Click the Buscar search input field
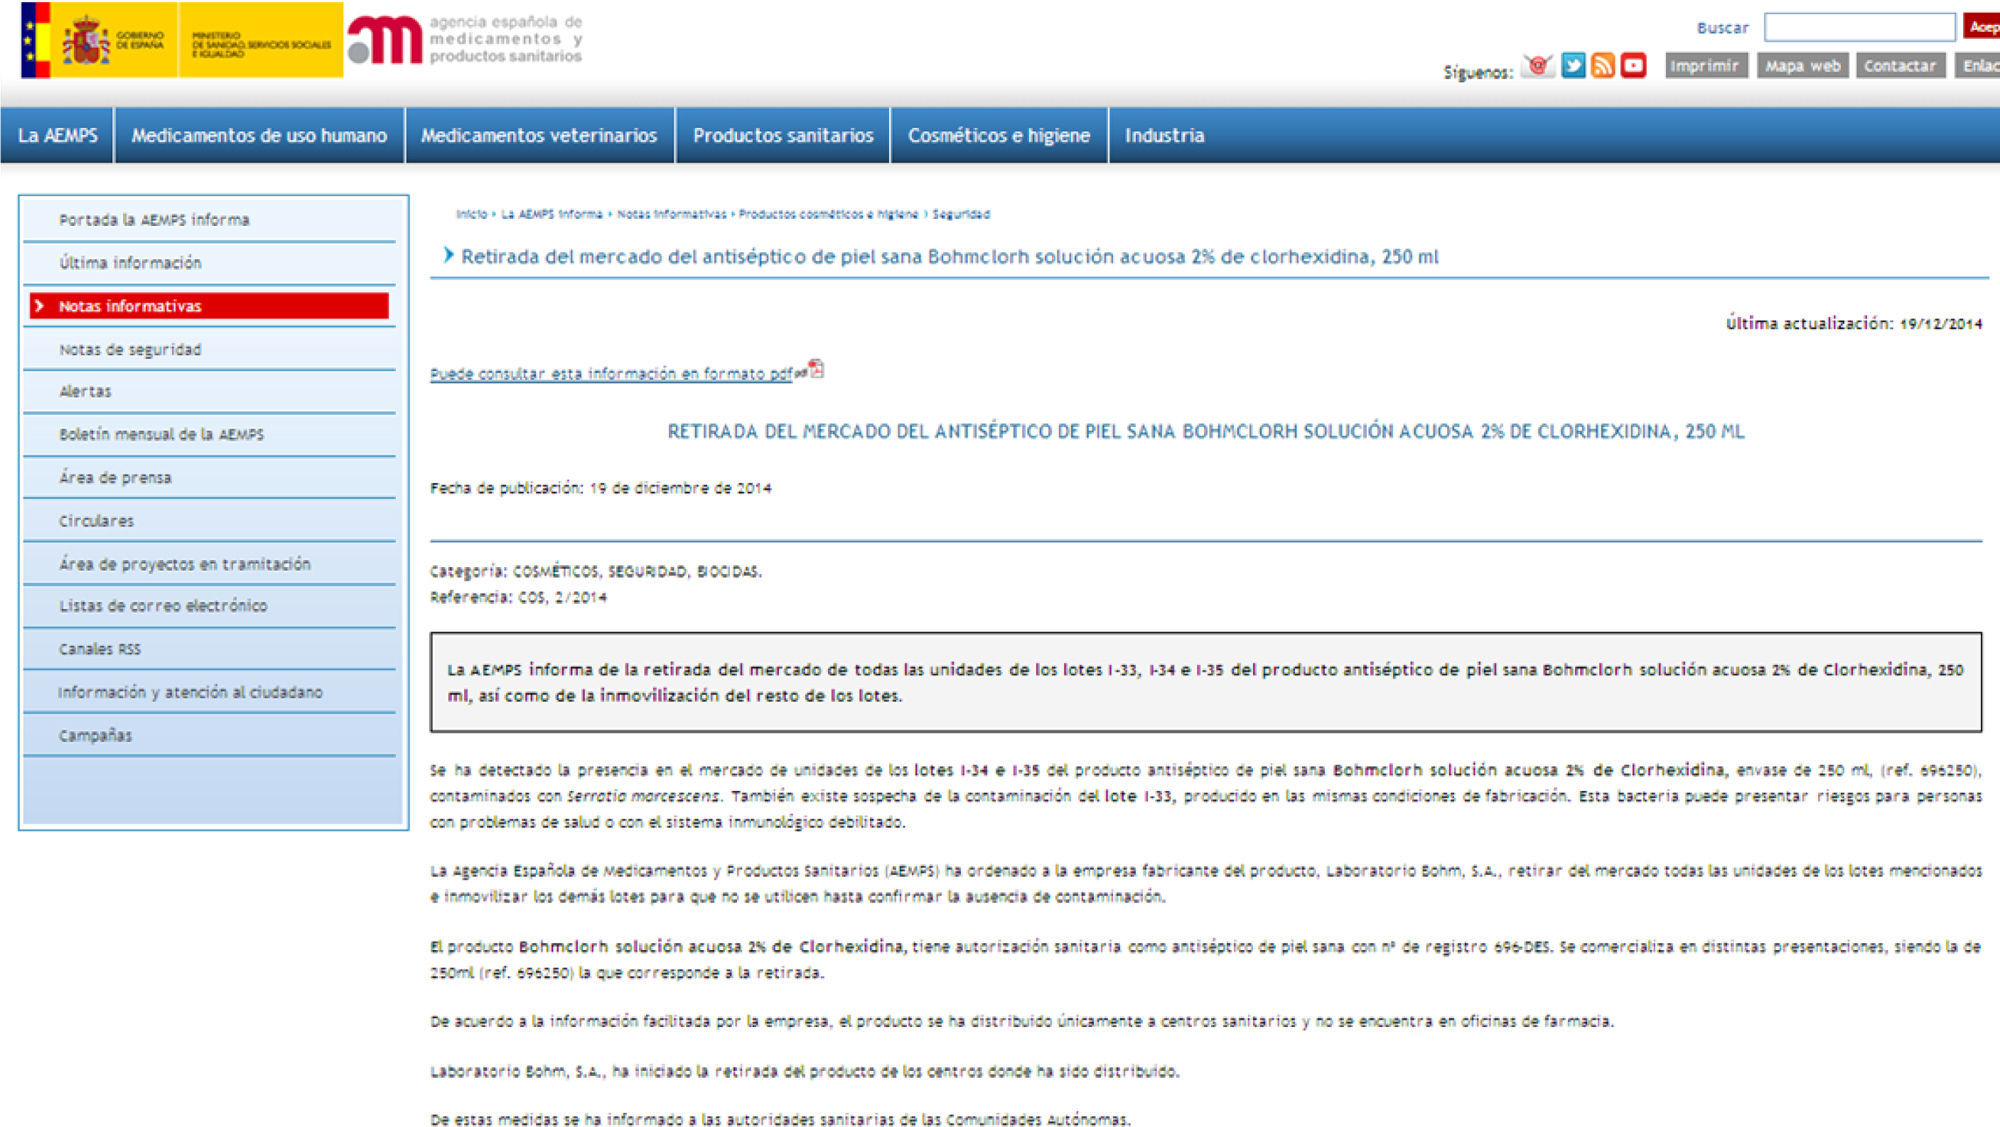2000x1127 pixels. [1859, 27]
